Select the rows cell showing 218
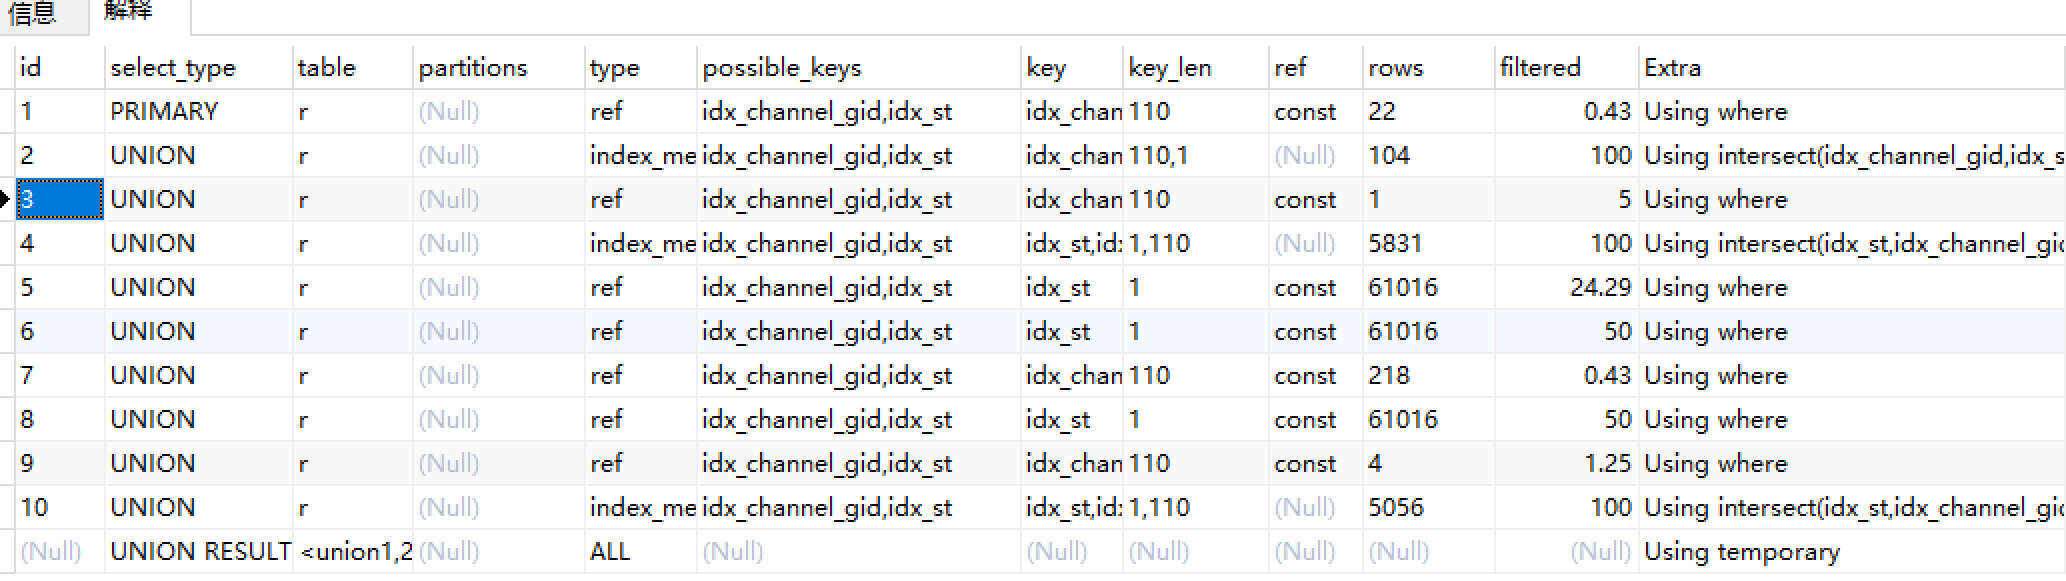This screenshot has width=2066, height=581. coord(1428,375)
